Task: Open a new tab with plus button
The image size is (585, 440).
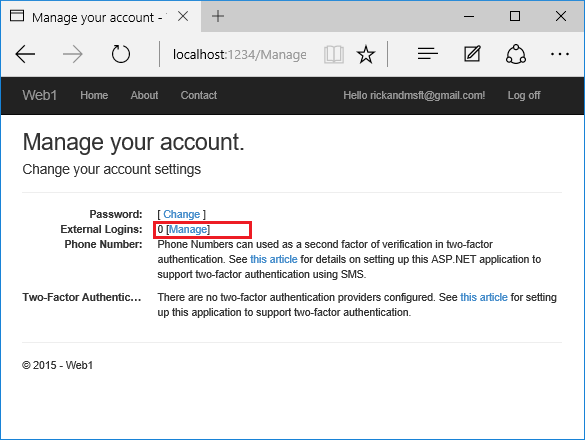Action: tap(218, 16)
